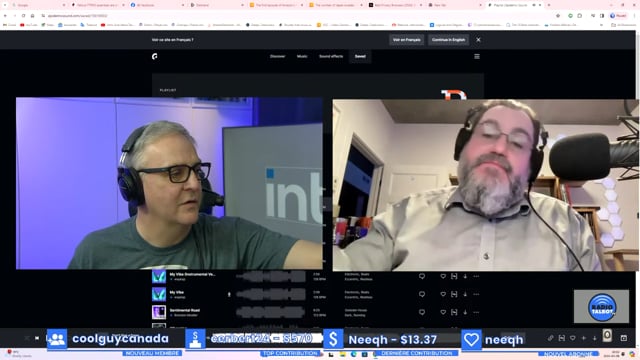640x360 pixels.
Task: Bookmark this page with the star icon
Action: 558,16
